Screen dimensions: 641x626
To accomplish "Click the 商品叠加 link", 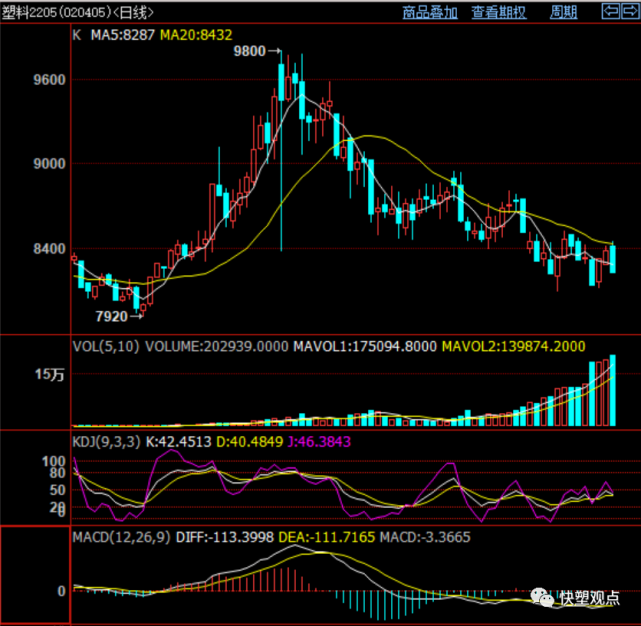I will (430, 12).
